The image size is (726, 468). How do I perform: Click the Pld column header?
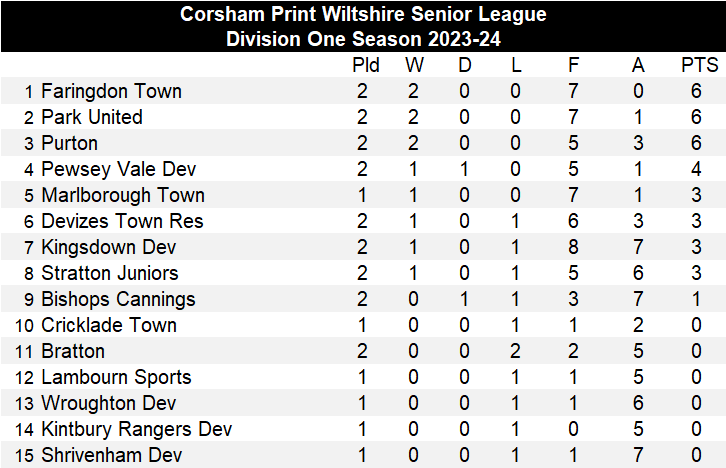click(x=366, y=65)
